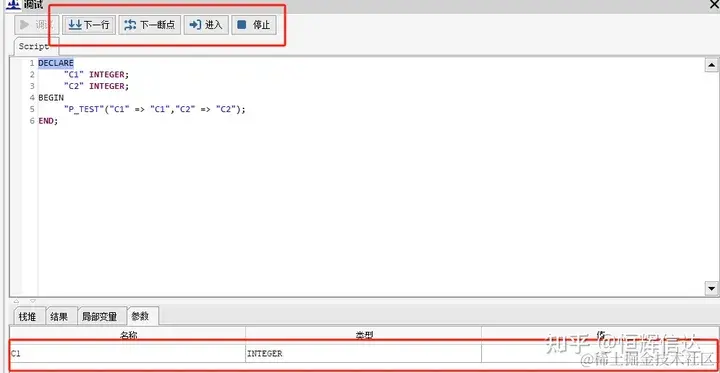The image size is (720, 373).
Task: Click the greyed-out debug run button
Action: tap(36, 25)
